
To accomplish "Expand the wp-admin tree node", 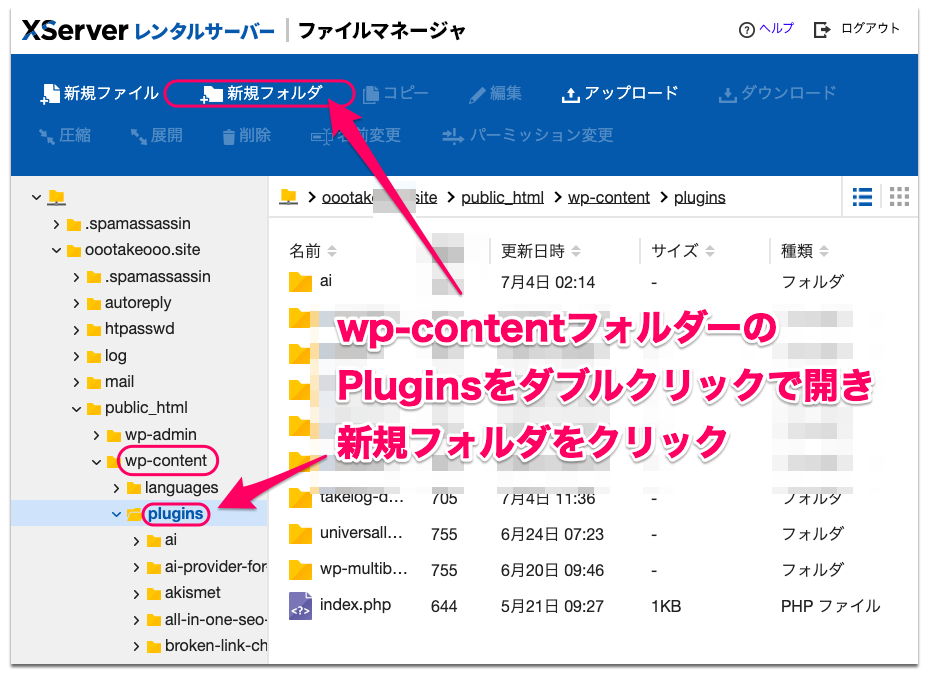I will (x=96, y=436).
